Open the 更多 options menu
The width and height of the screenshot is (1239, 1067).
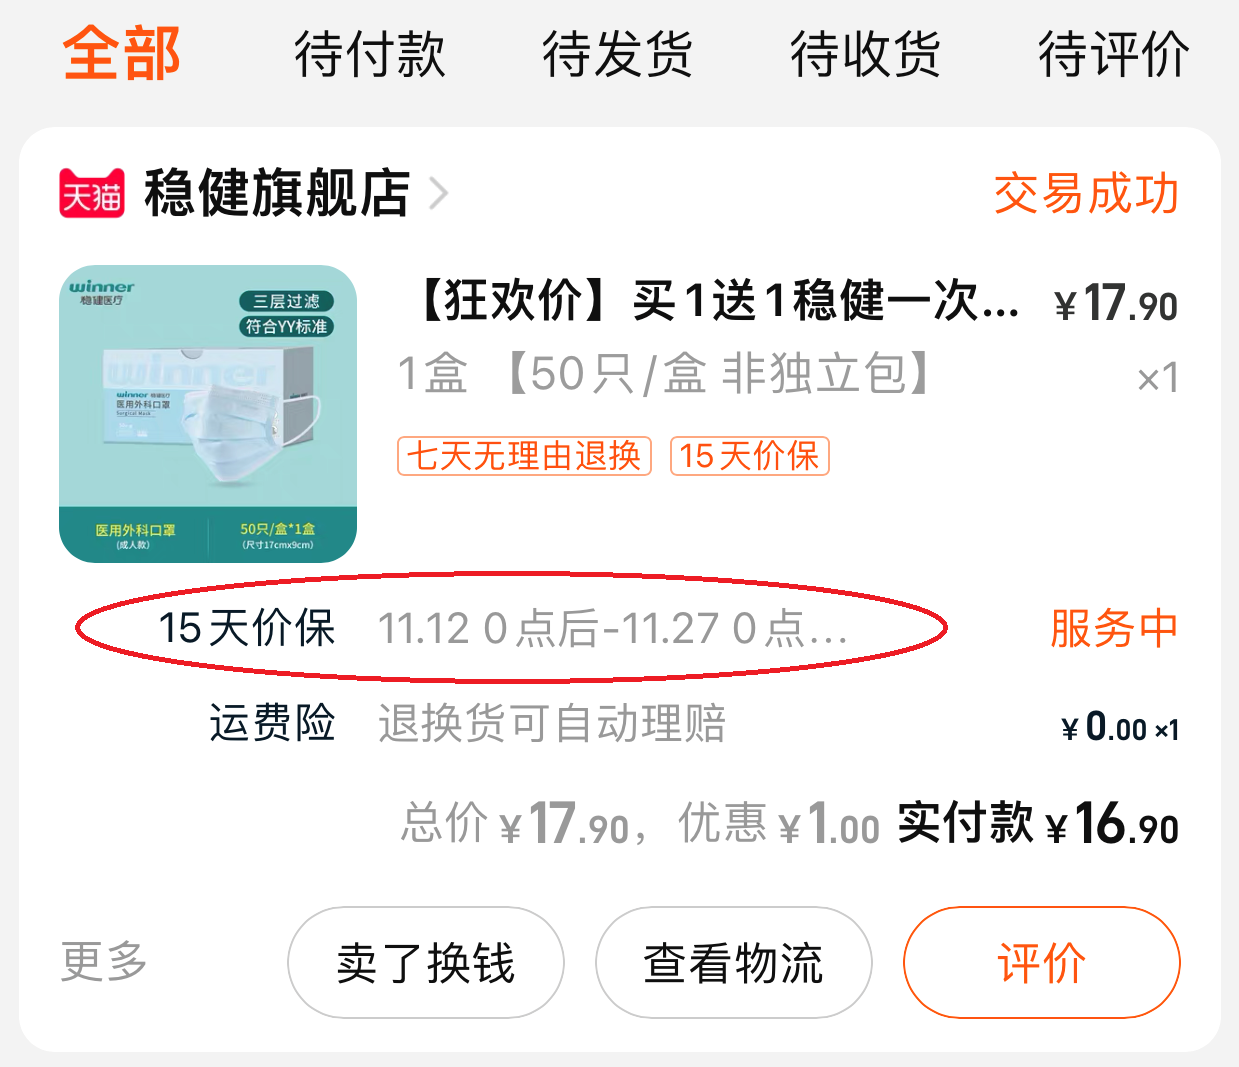[104, 962]
